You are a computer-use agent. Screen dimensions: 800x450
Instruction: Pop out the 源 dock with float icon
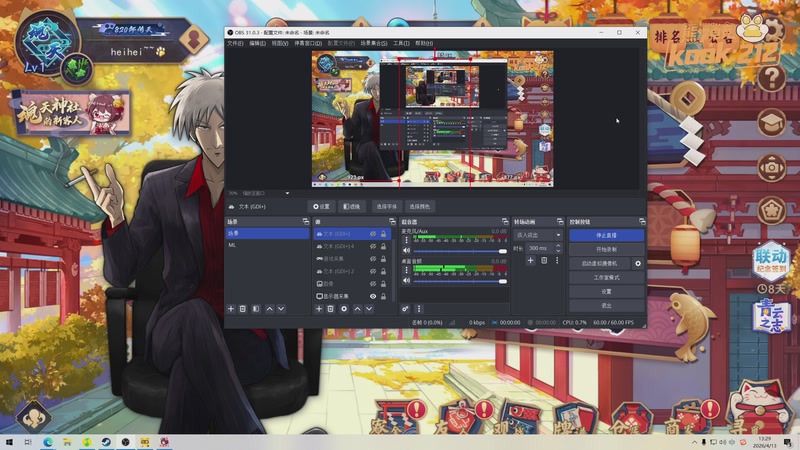point(392,221)
